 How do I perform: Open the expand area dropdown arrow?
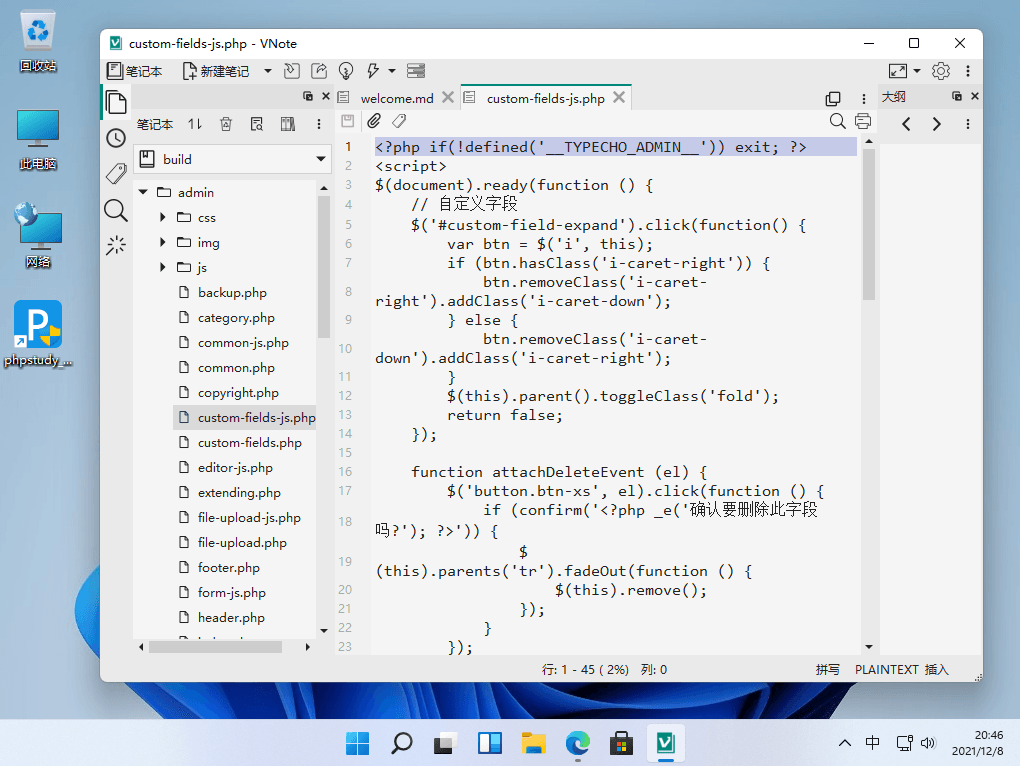click(x=917, y=71)
